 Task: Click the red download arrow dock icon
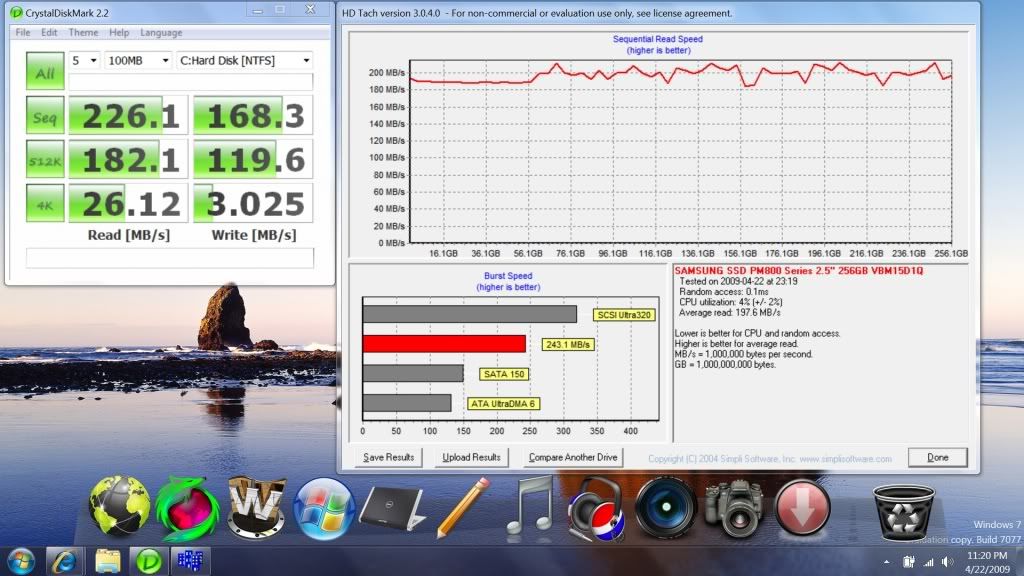(803, 508)
